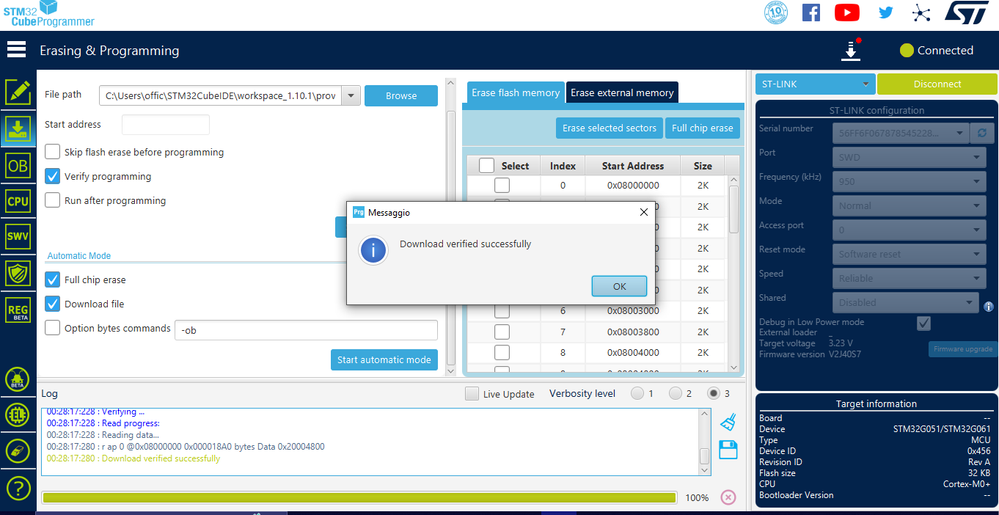Screen dimensions: 999x515
Task: Toggle Debug in Low Power mode checkbox
Action: point(923,323)
